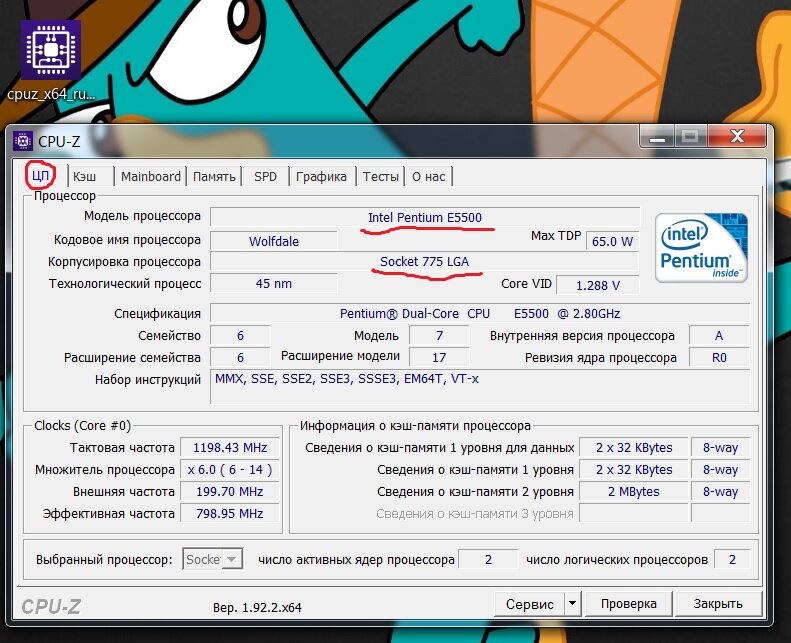Click the Проверка button
The image size is (791, 643).
pos(629,603)
